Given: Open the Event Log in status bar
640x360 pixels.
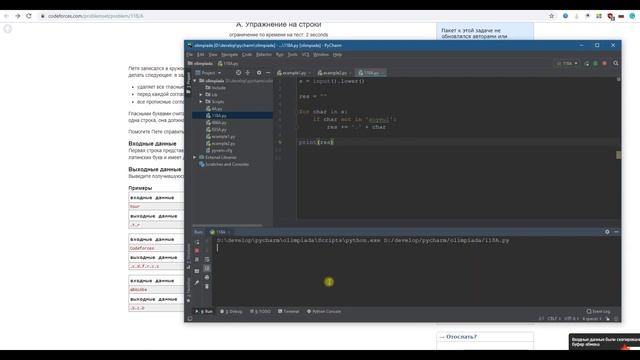Looking at the screenshot, I should coord(598,311).
